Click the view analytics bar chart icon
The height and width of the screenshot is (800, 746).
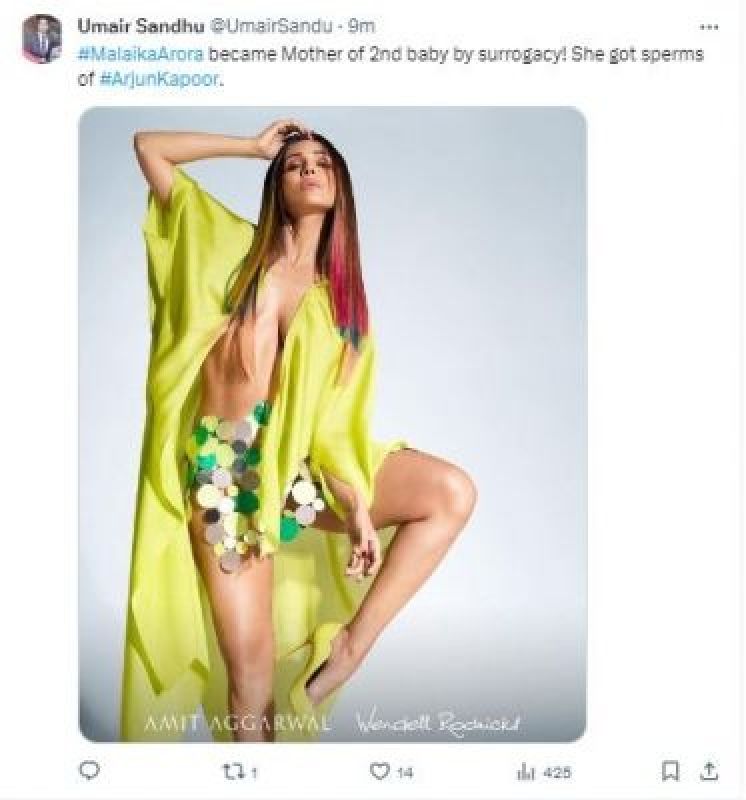(523, 771)
